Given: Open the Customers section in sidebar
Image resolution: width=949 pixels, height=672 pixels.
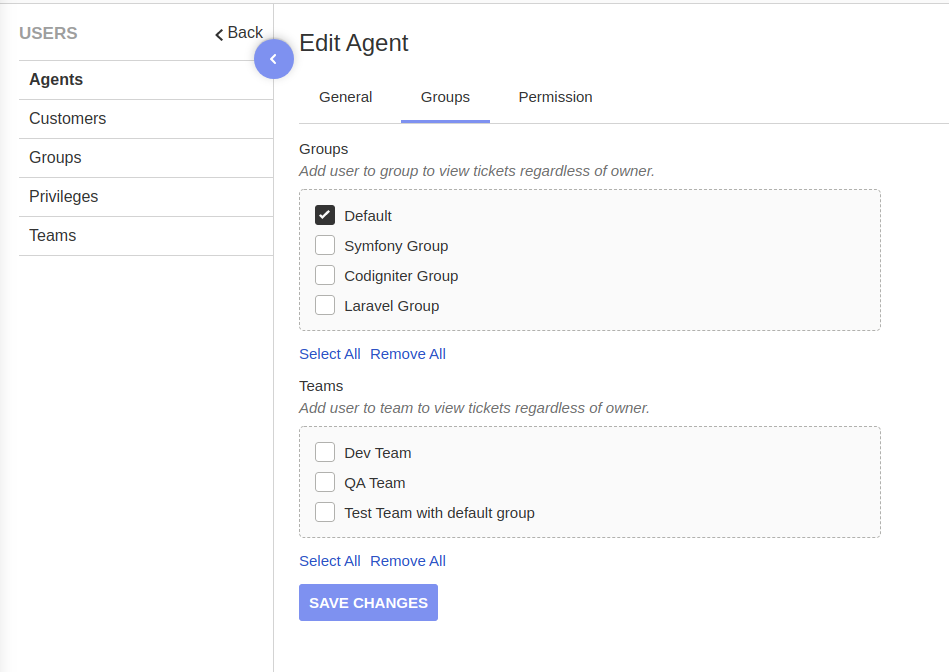Looking at the screenshot, I should [146, 119].
